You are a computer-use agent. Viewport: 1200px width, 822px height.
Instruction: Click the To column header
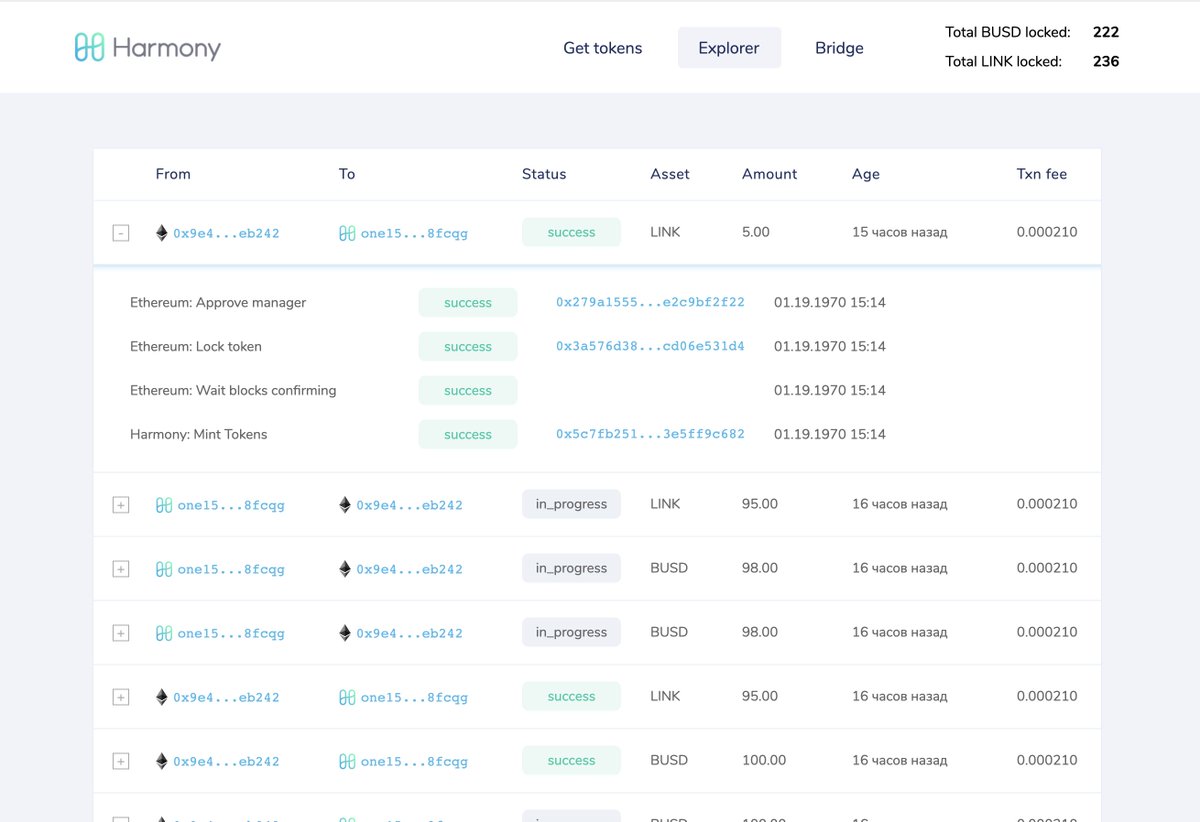347,174
